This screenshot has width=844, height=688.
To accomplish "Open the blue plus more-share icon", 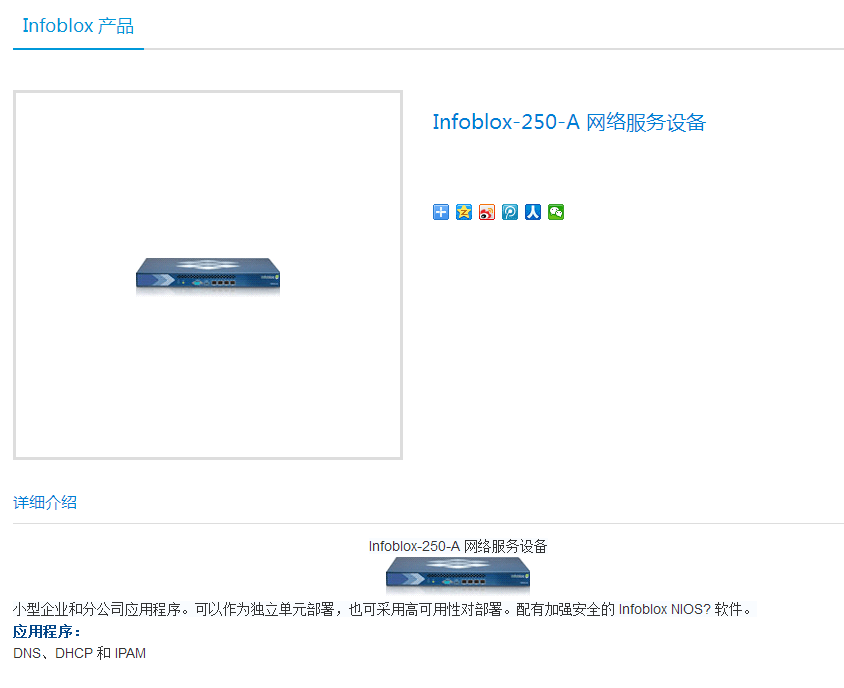I will [x=441, y=212].
